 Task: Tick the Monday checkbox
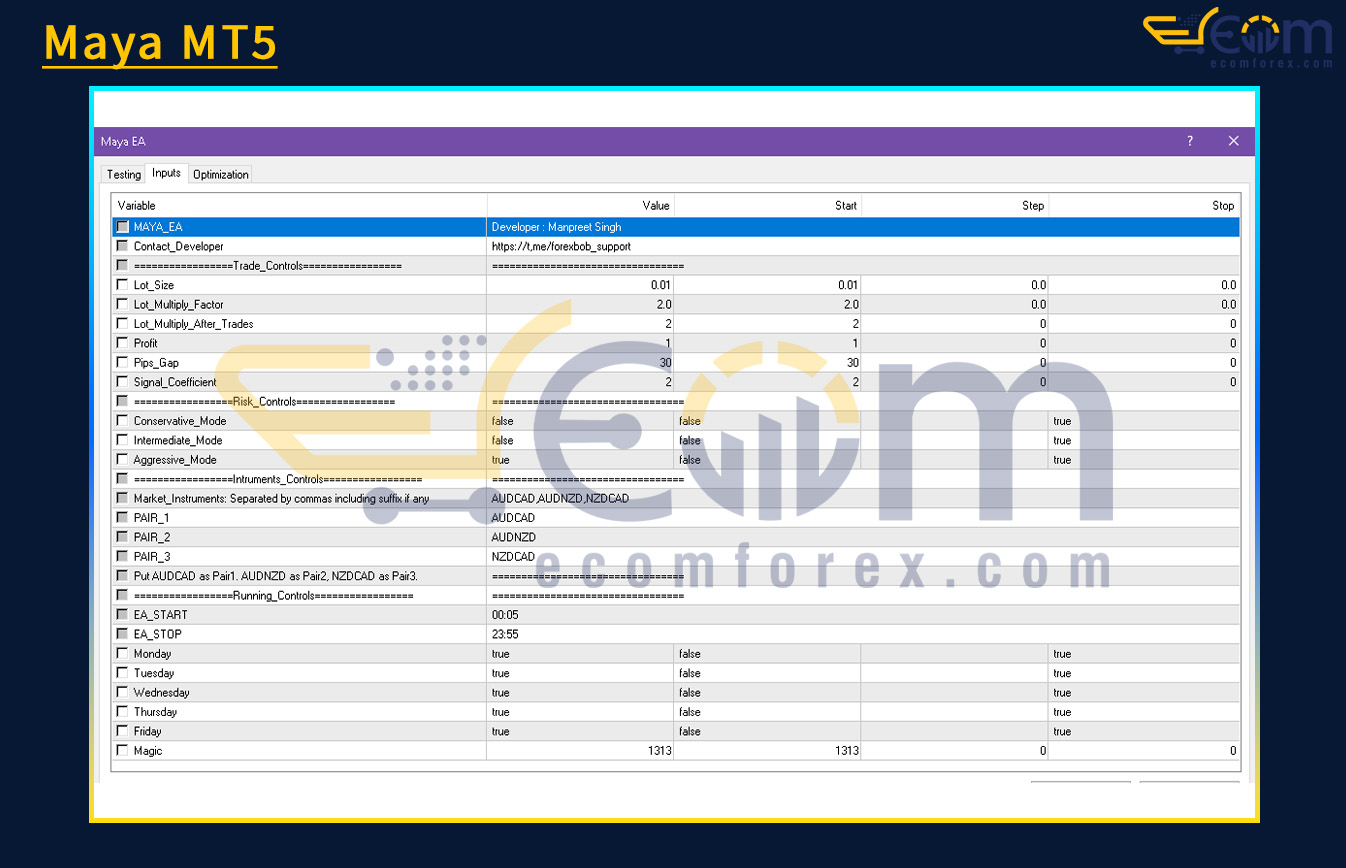pyautogui.click(x=122, y=654)
